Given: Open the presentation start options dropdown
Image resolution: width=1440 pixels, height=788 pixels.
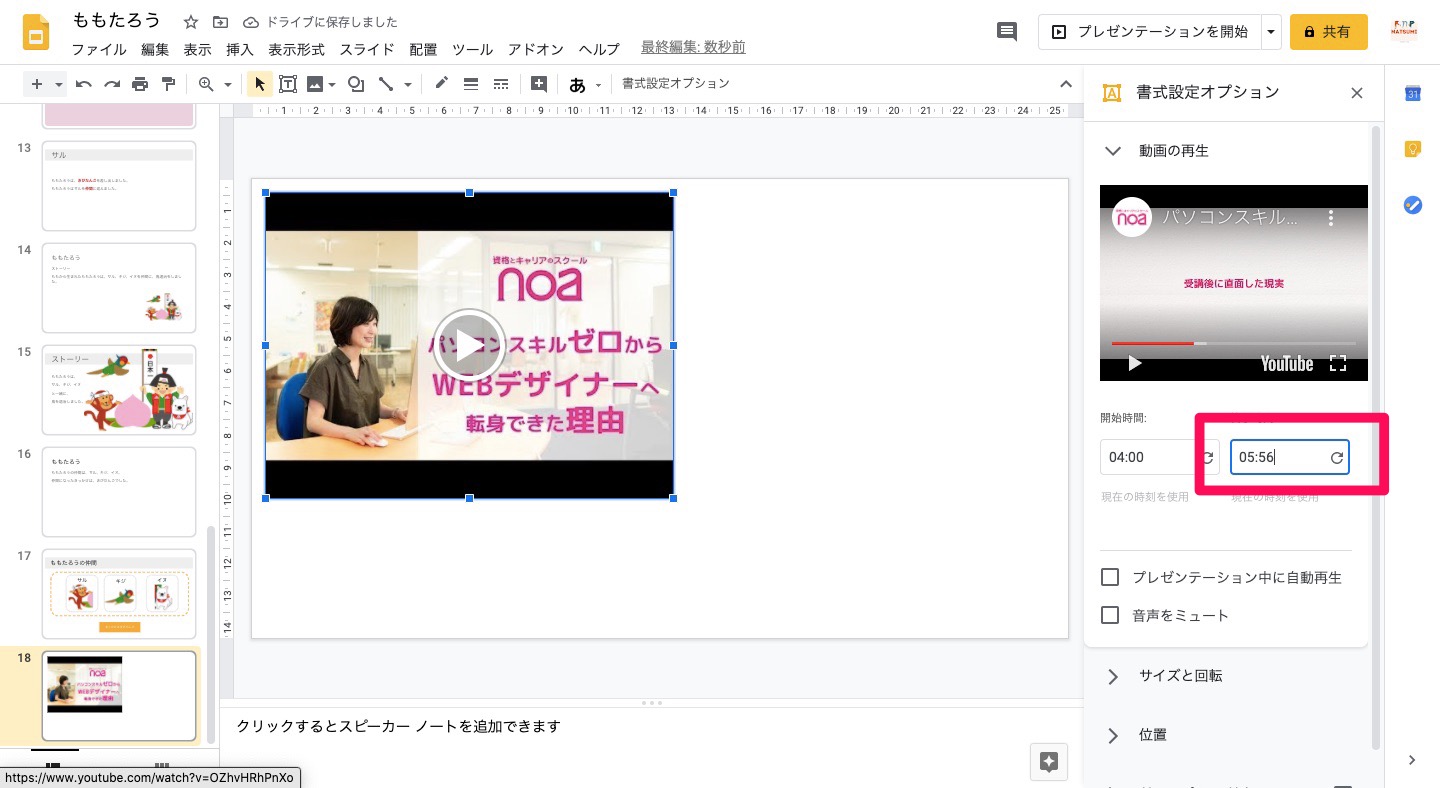Looking at the screenshot, I should point(1271,32).
